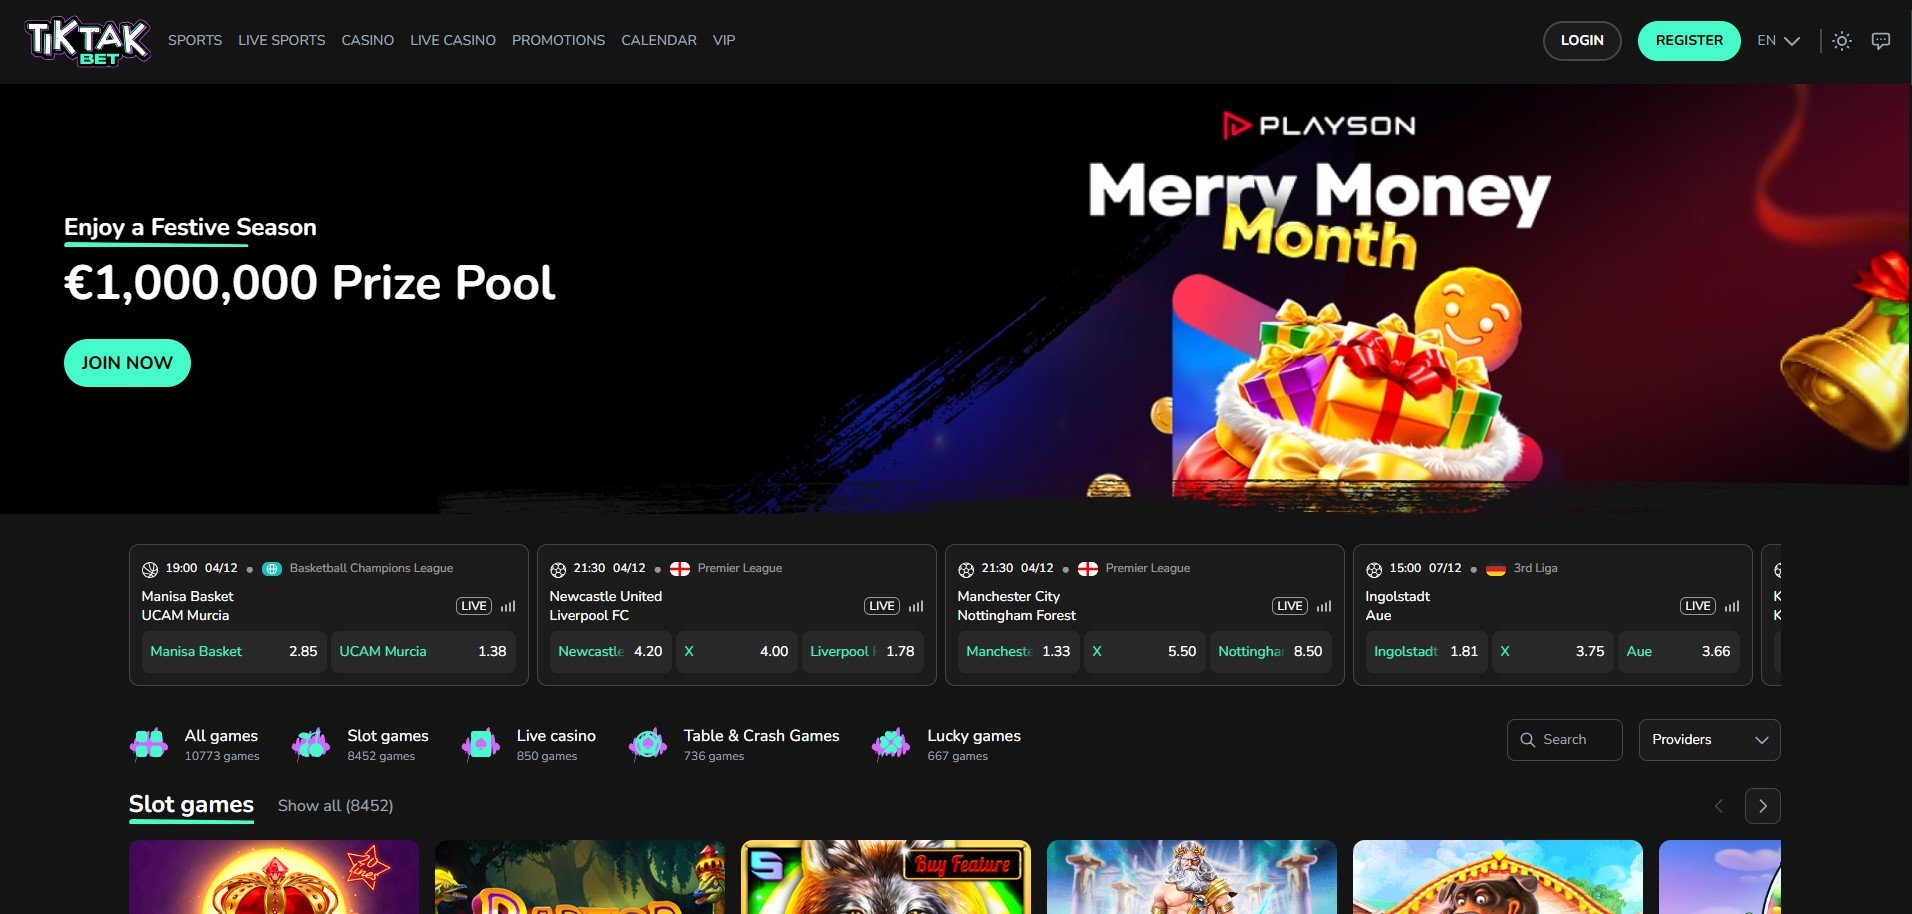The height and width of the screenshot is (914, 1912).
Task: Click LIVE badge on Newcastle United match
Action: click(882, 606)
